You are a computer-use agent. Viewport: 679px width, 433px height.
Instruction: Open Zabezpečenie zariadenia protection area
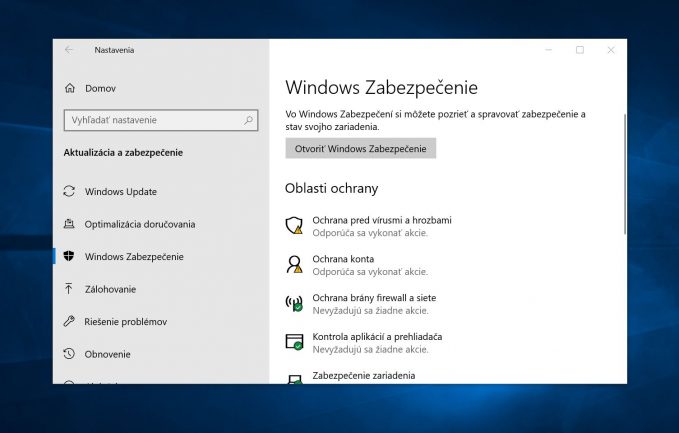(364, 375)
